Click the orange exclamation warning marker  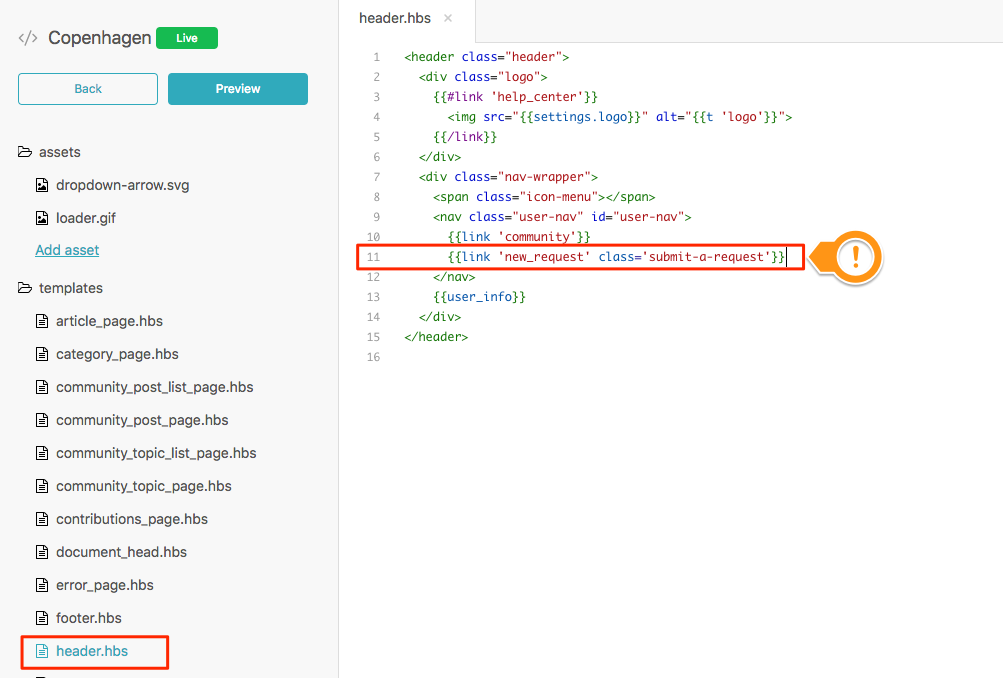click(856, 258)
